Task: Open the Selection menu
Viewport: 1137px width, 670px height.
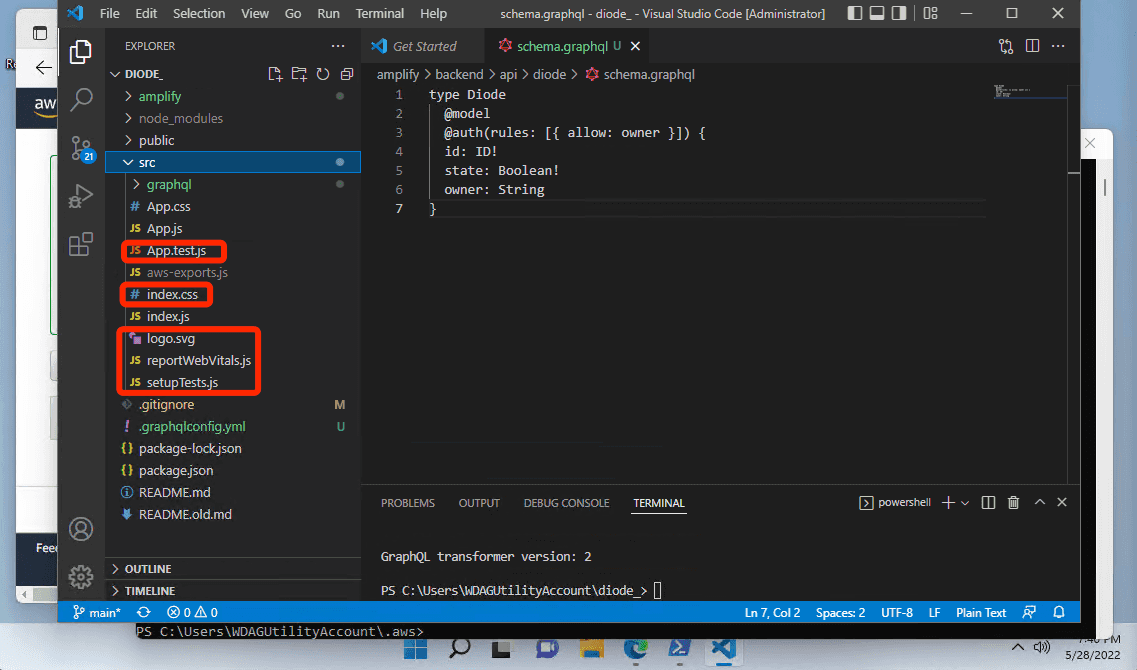Action: pos(199,13)
